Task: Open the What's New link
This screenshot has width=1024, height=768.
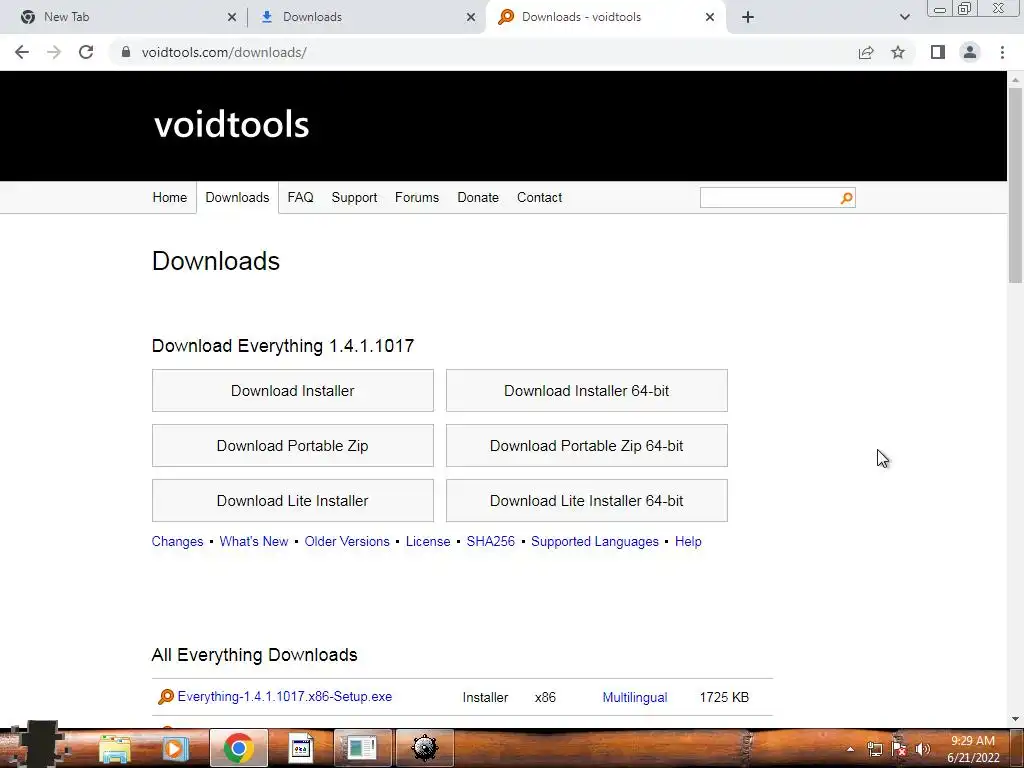Action: coord(253,541)
